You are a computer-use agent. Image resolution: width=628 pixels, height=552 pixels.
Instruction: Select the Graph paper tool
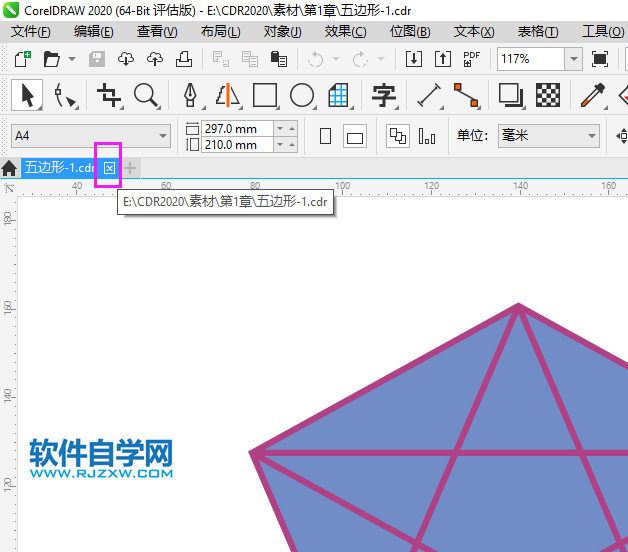[339, 95]
